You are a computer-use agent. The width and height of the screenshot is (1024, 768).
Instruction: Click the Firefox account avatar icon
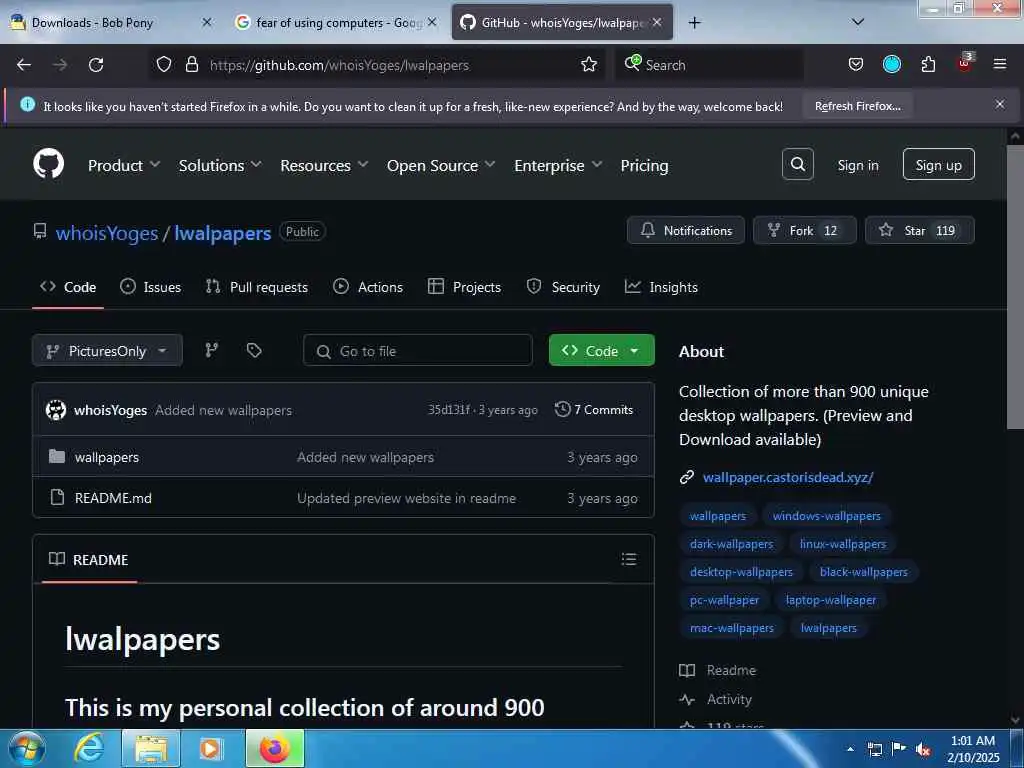[x=892, y=64]
